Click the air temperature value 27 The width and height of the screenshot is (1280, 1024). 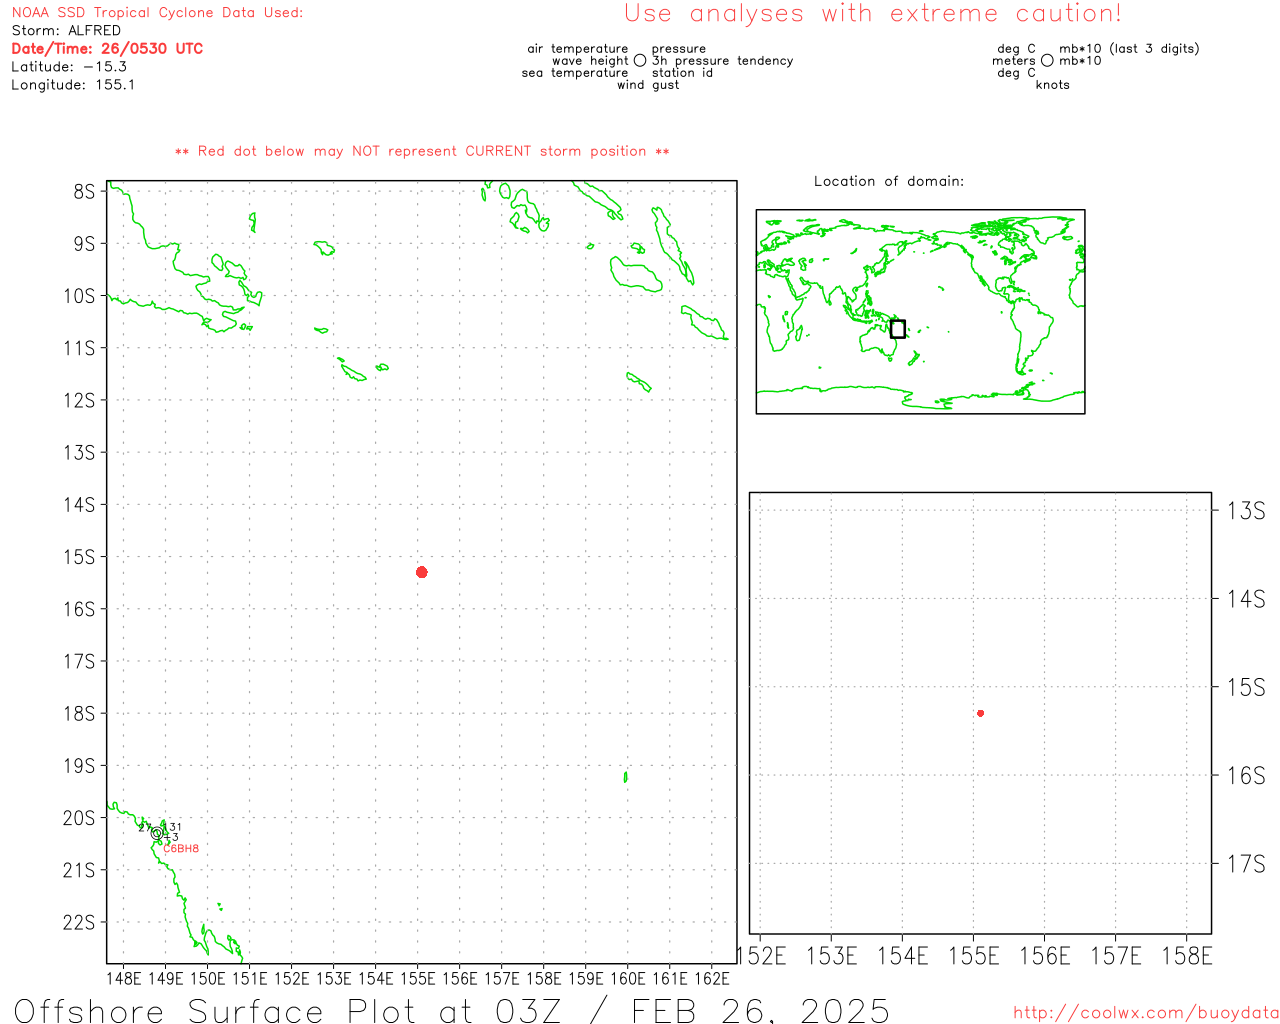pyautogui.click(x=145, y=828)
